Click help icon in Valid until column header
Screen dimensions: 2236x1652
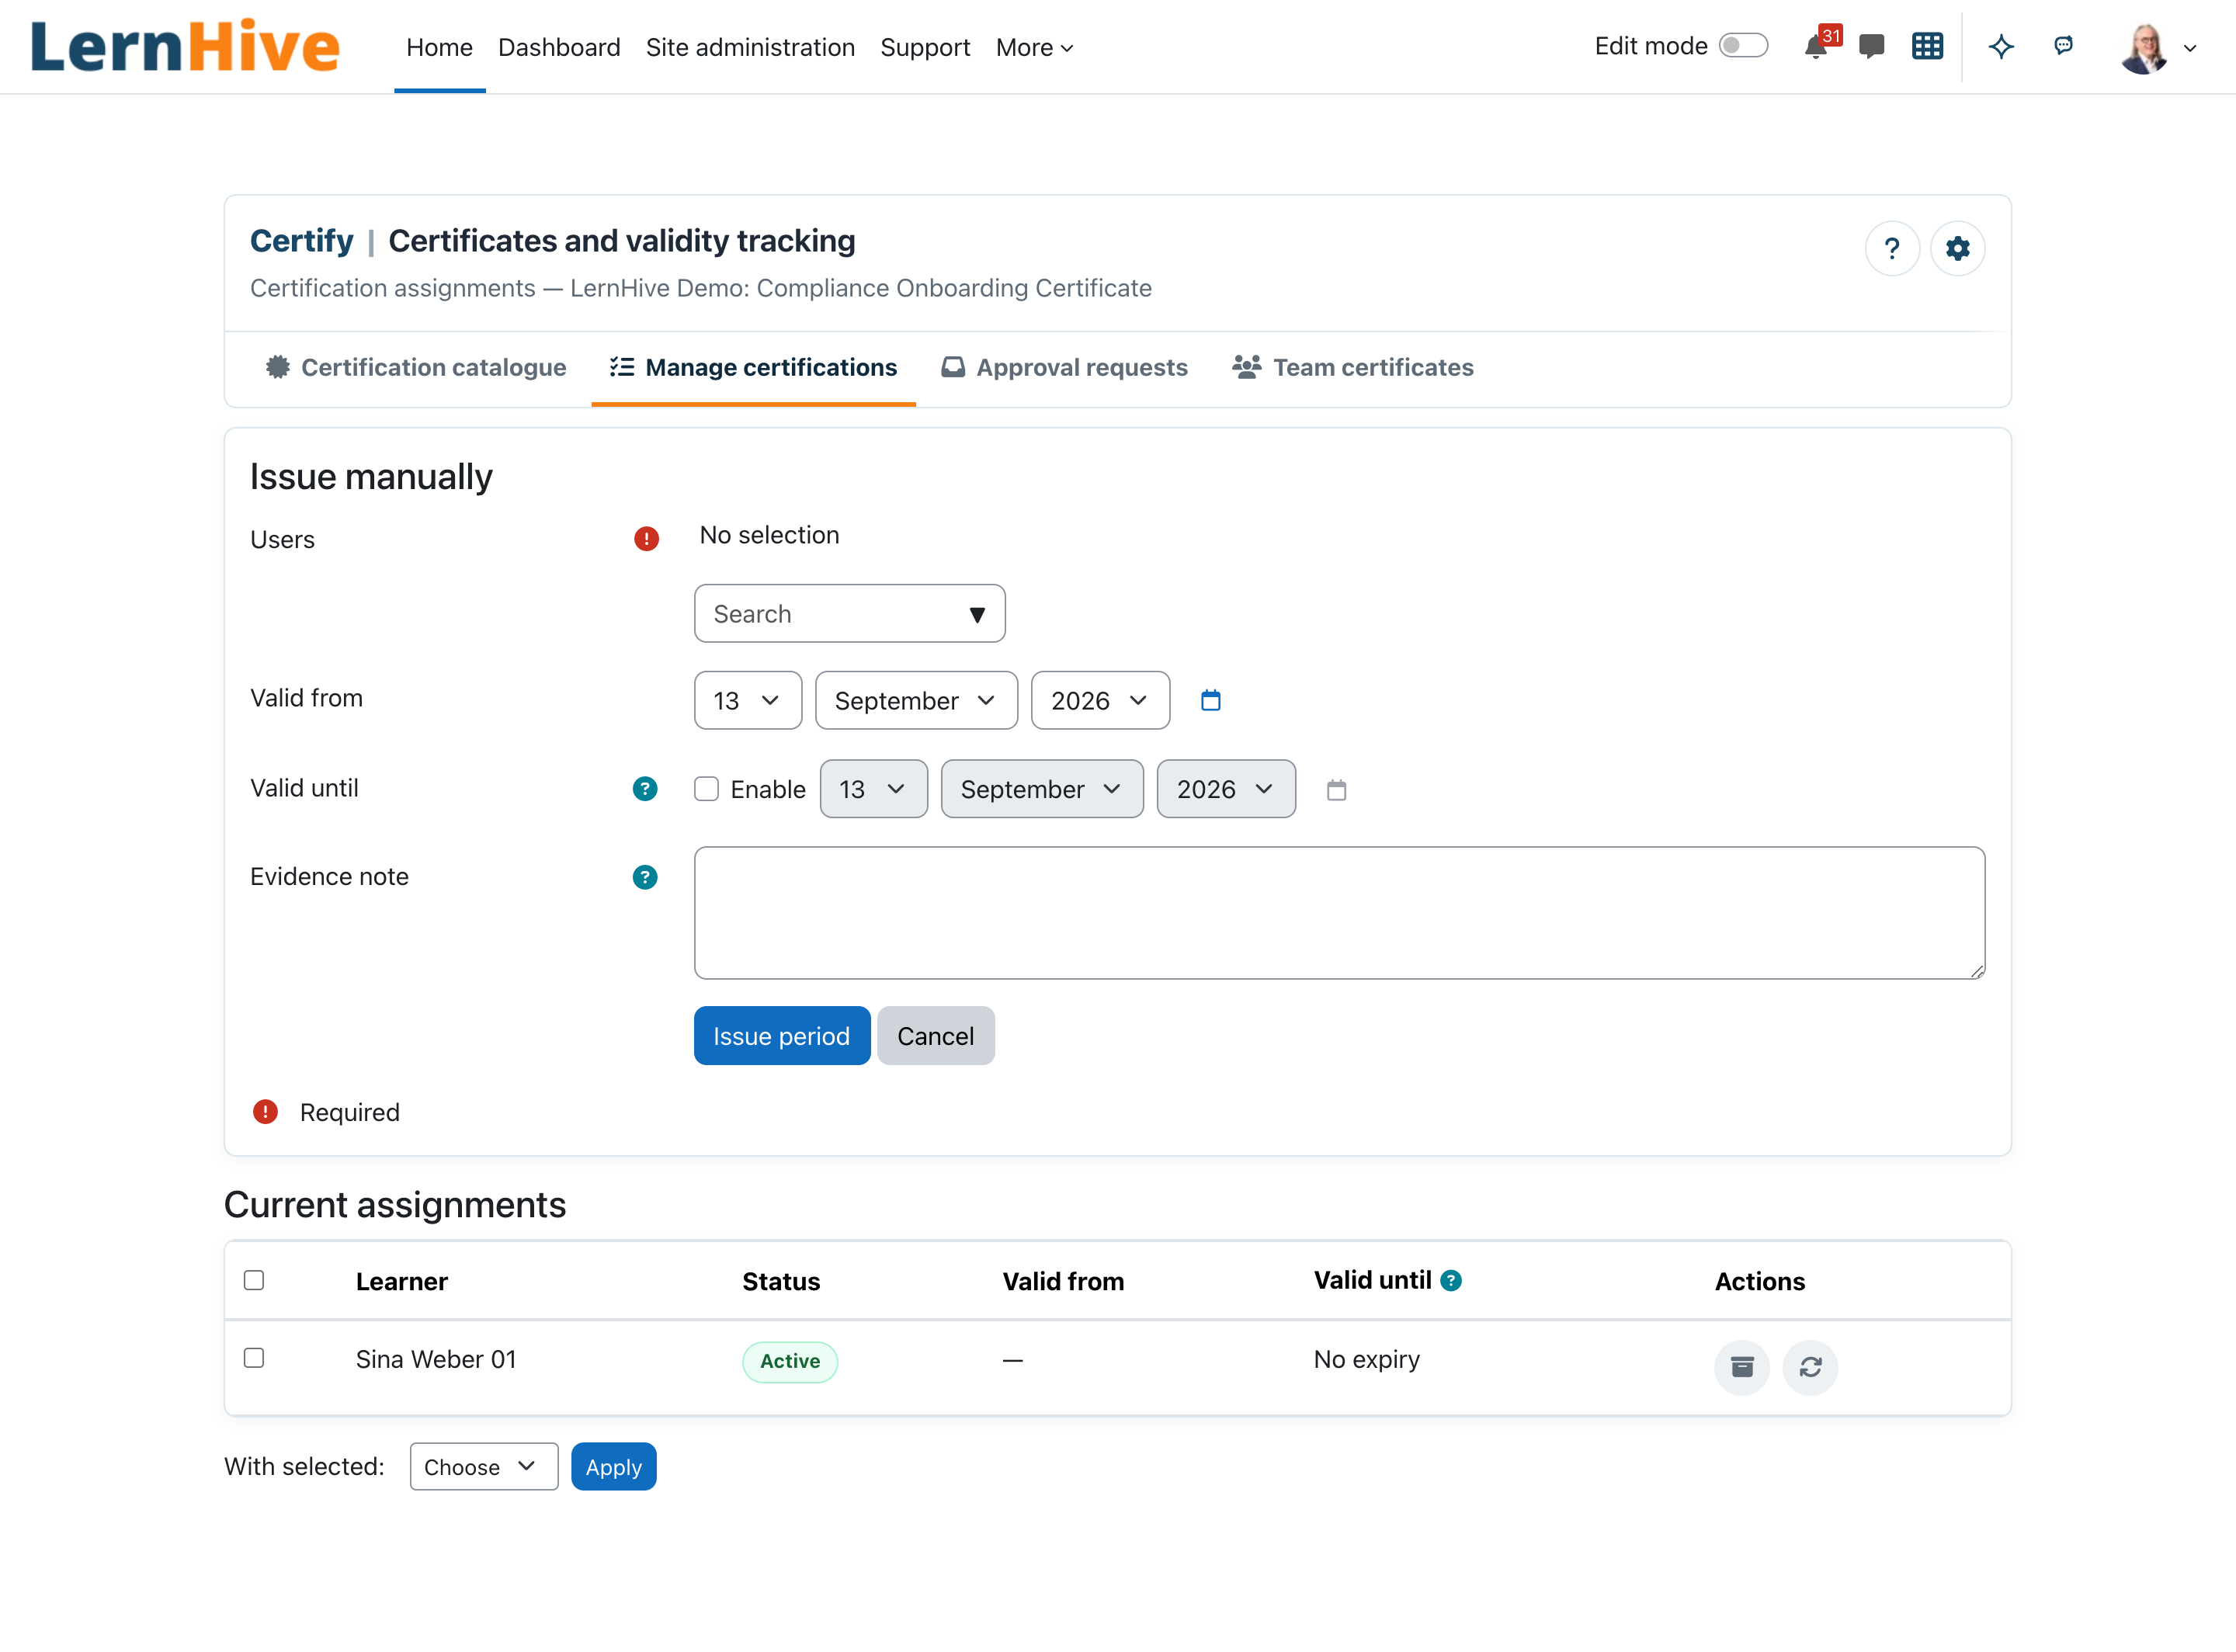pyautogui.click(x=1451, y=1280)
